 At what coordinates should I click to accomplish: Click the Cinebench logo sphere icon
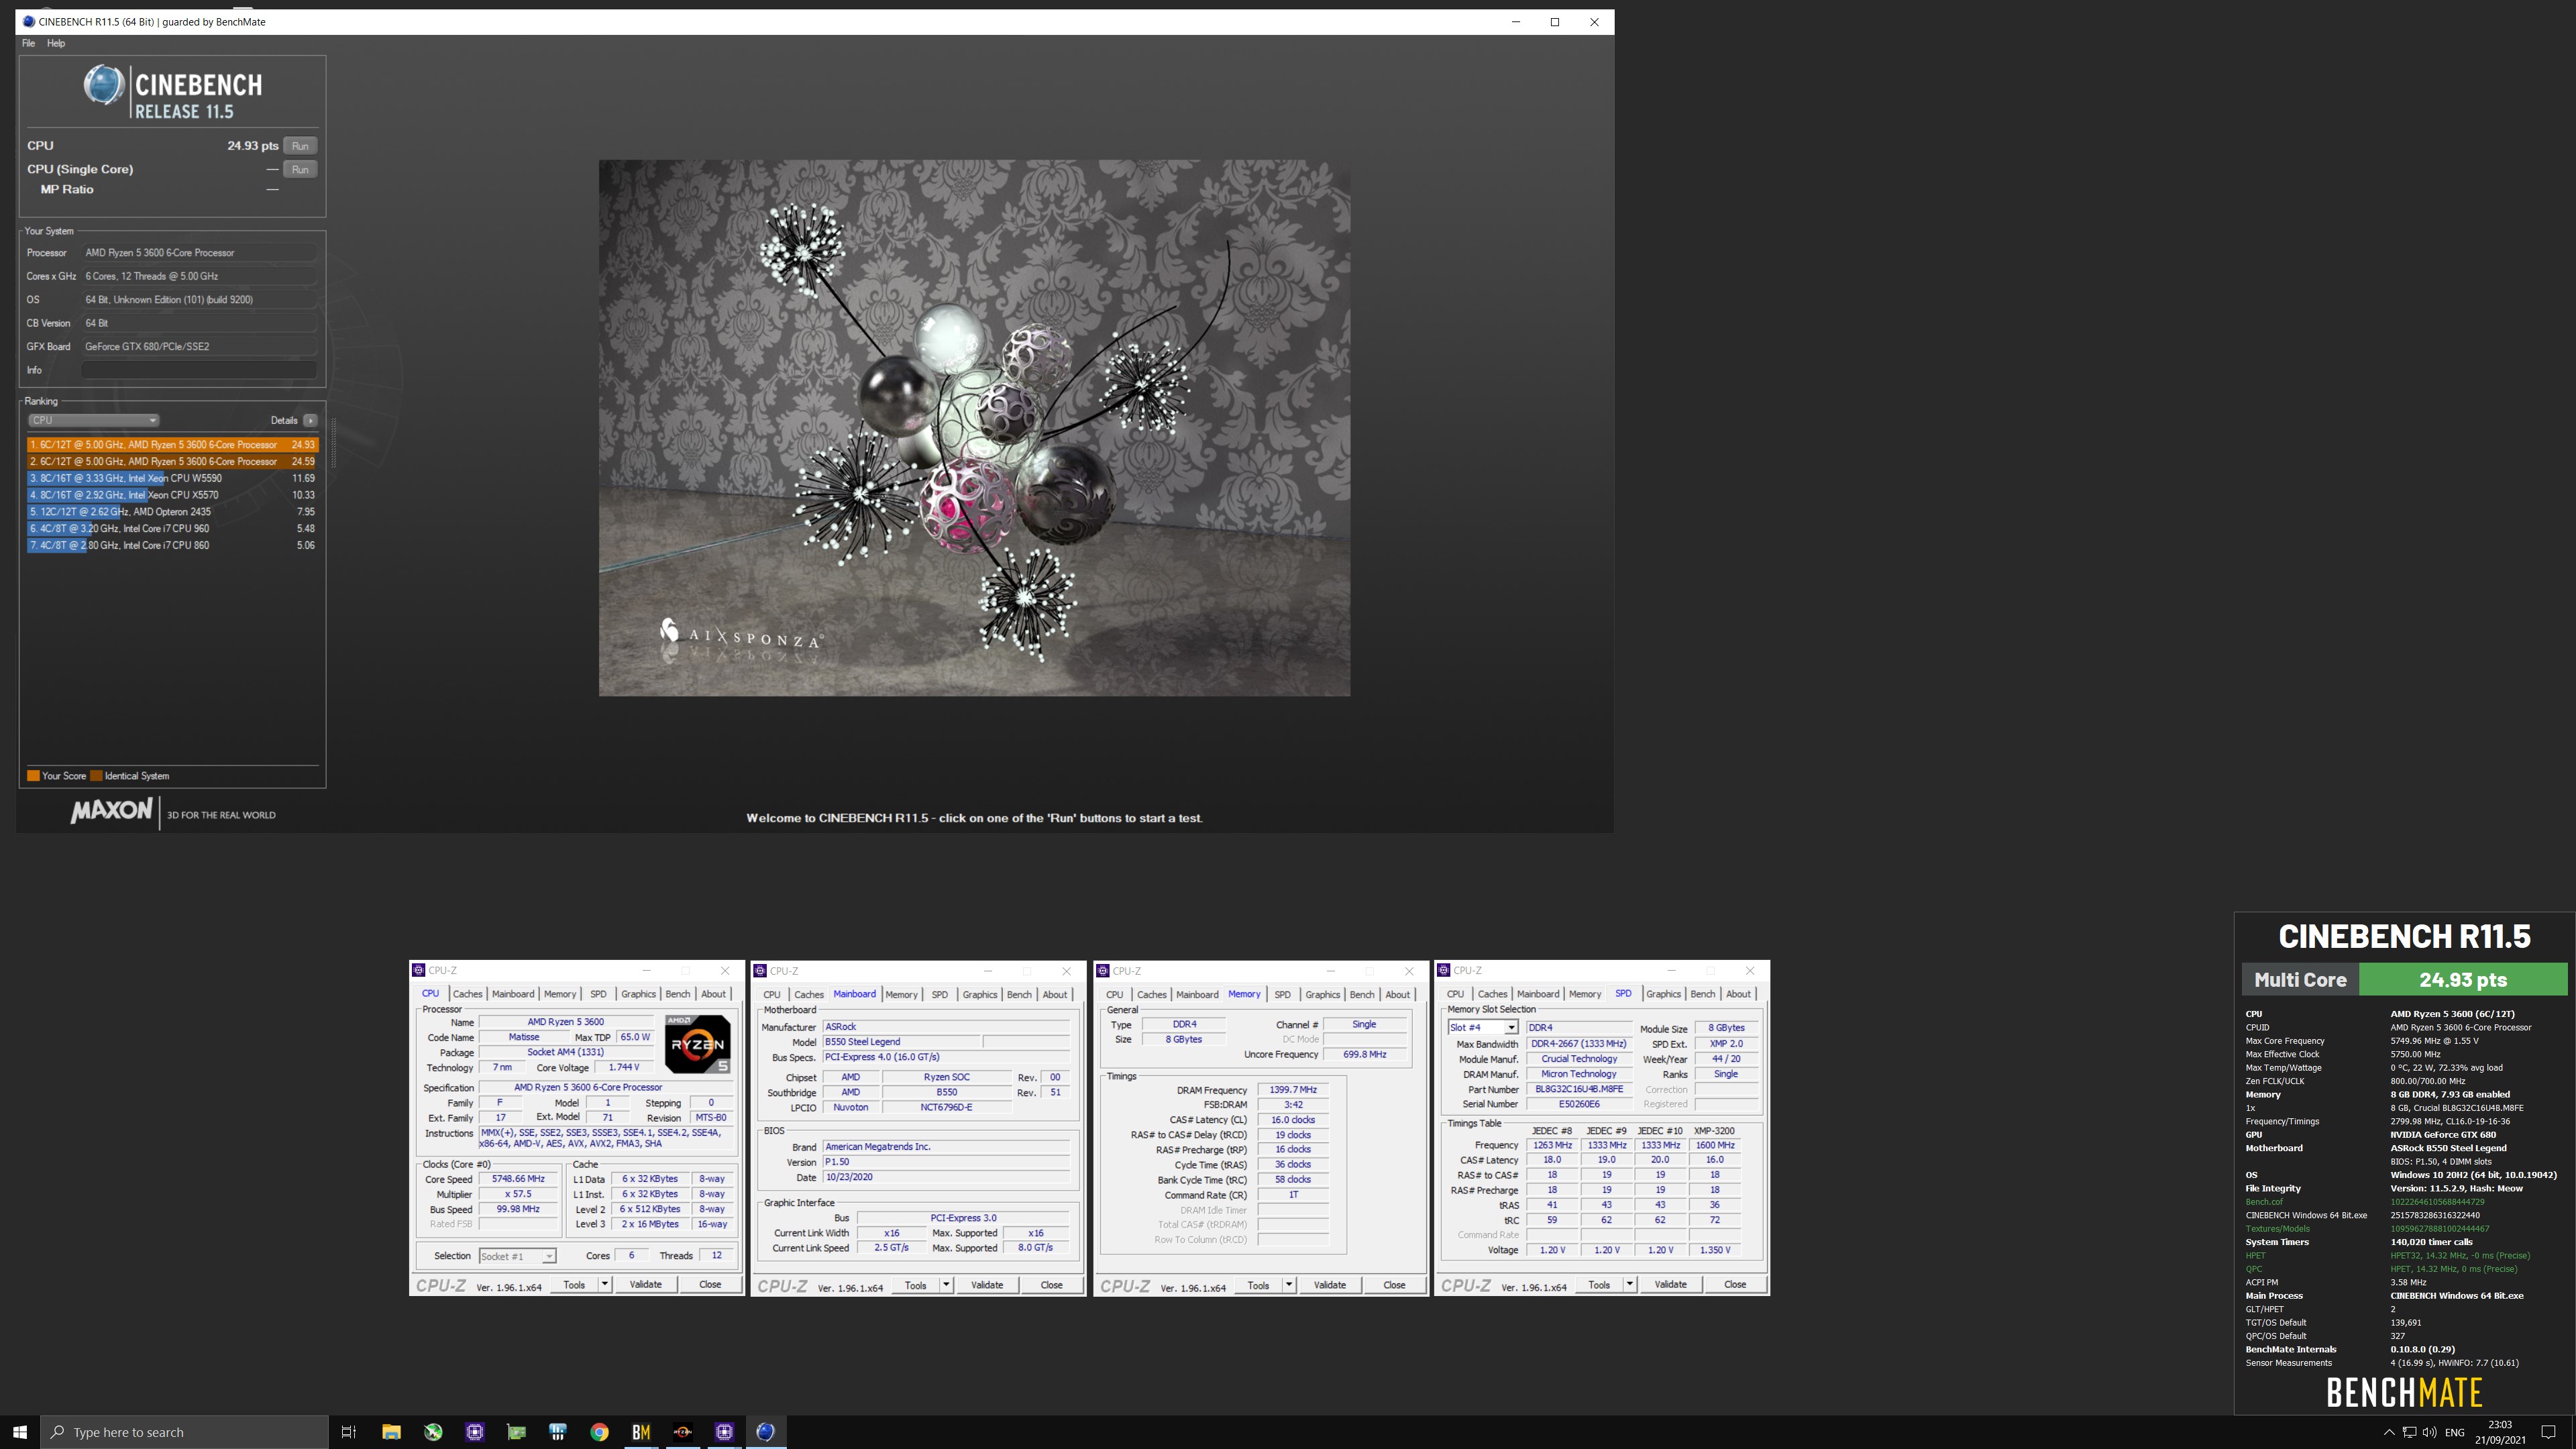point(104,86)
